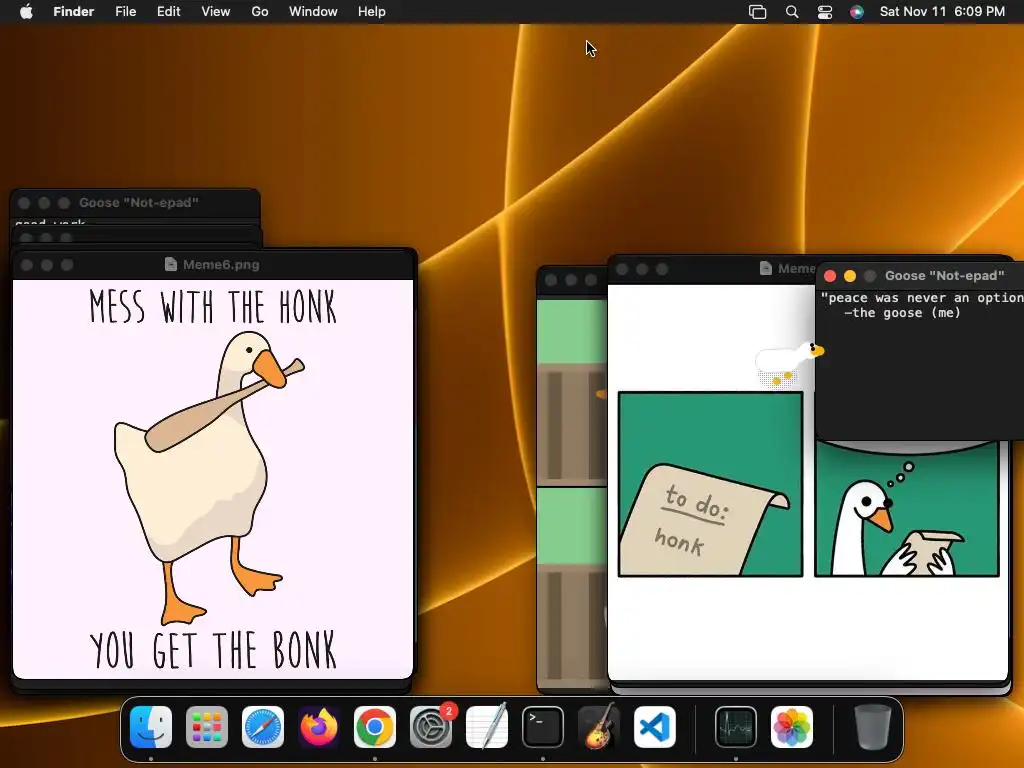
Task: Launch Google Chrome from the Dock
Action: click(375, 727)
